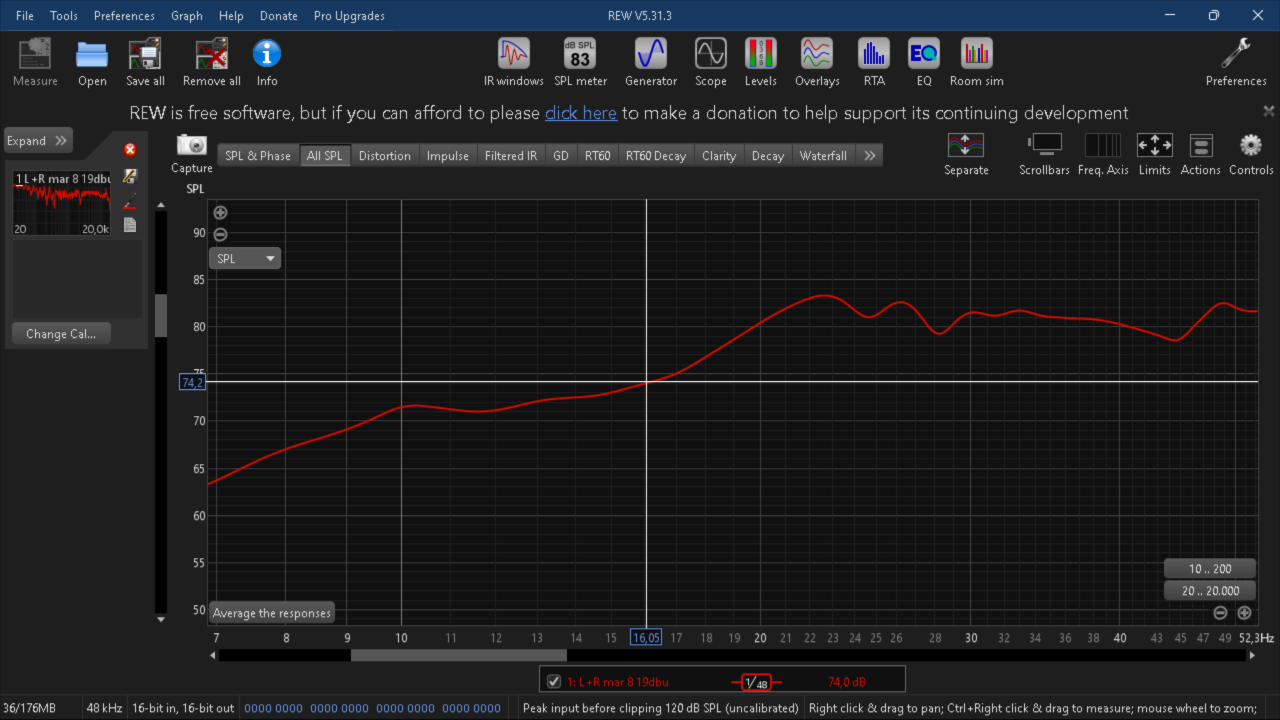Open a measurement file with Open icon

click(x=92, y=62)
